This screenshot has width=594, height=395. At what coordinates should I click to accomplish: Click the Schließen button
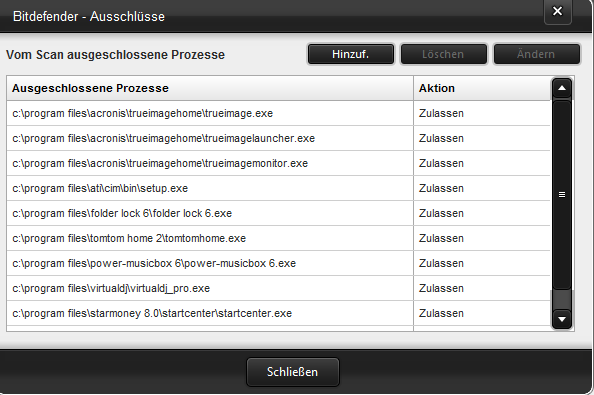(292, 372)
